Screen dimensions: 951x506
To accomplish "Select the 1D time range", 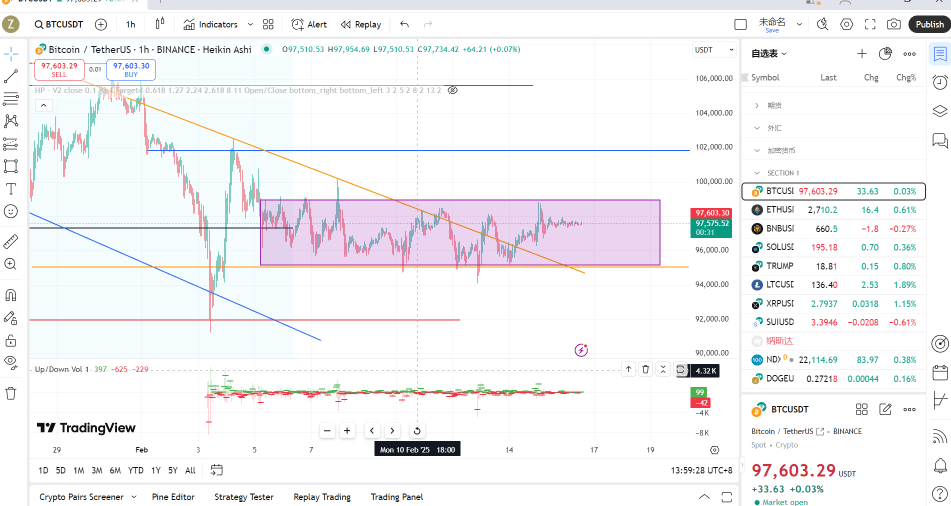I will tap(43, 470).
